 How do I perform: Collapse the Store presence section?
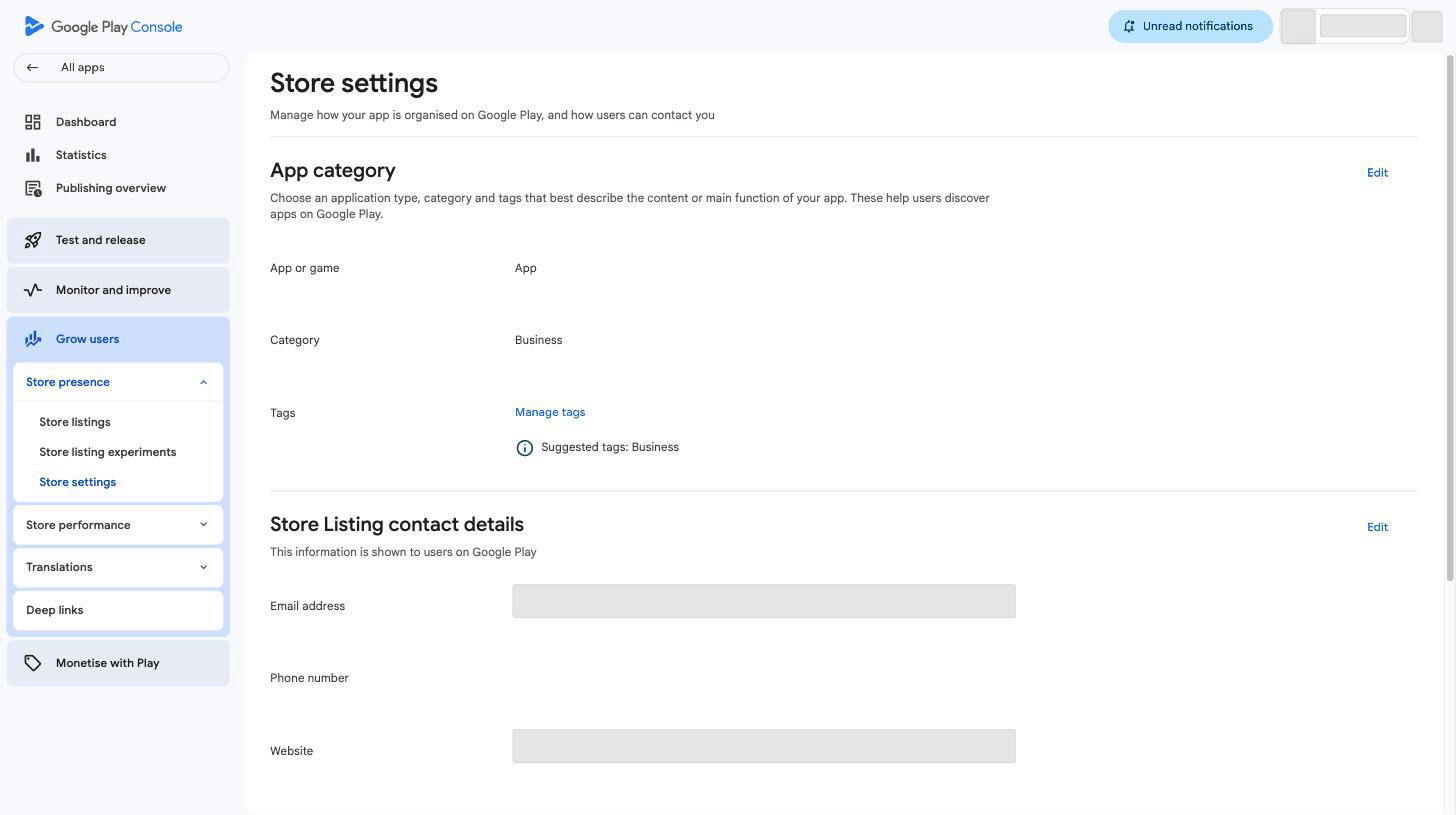click(203, 382)
